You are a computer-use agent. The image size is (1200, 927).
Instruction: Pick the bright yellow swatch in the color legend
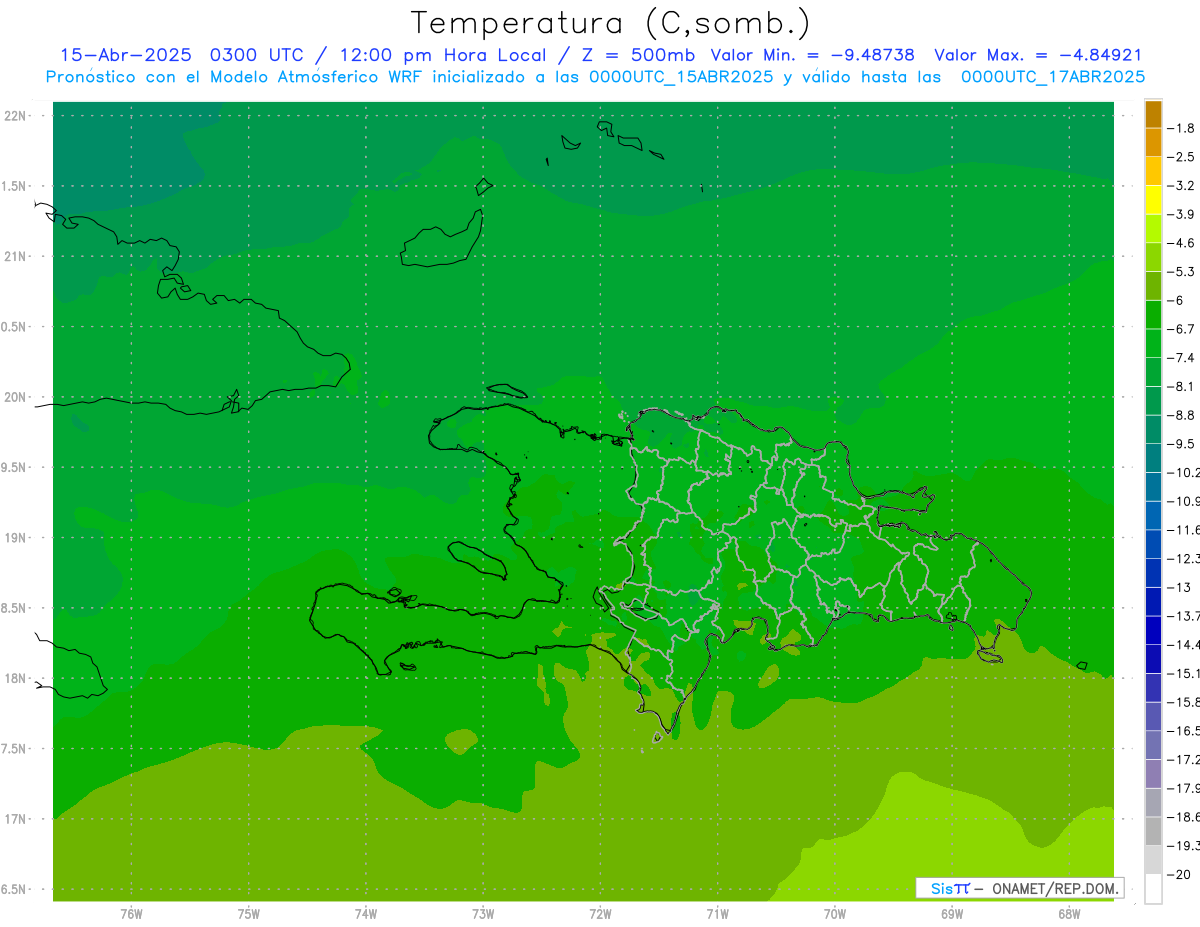(1153, 200)
